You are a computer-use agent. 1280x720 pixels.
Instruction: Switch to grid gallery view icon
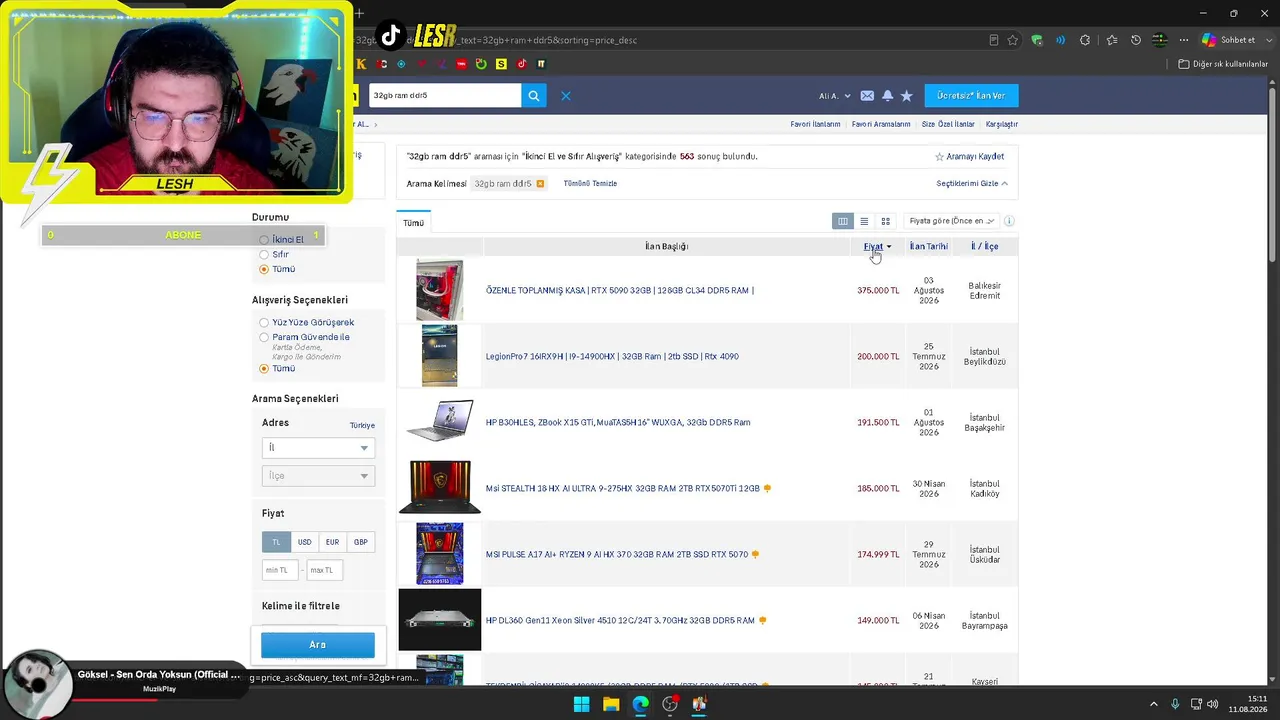click(x=885, y=221)
